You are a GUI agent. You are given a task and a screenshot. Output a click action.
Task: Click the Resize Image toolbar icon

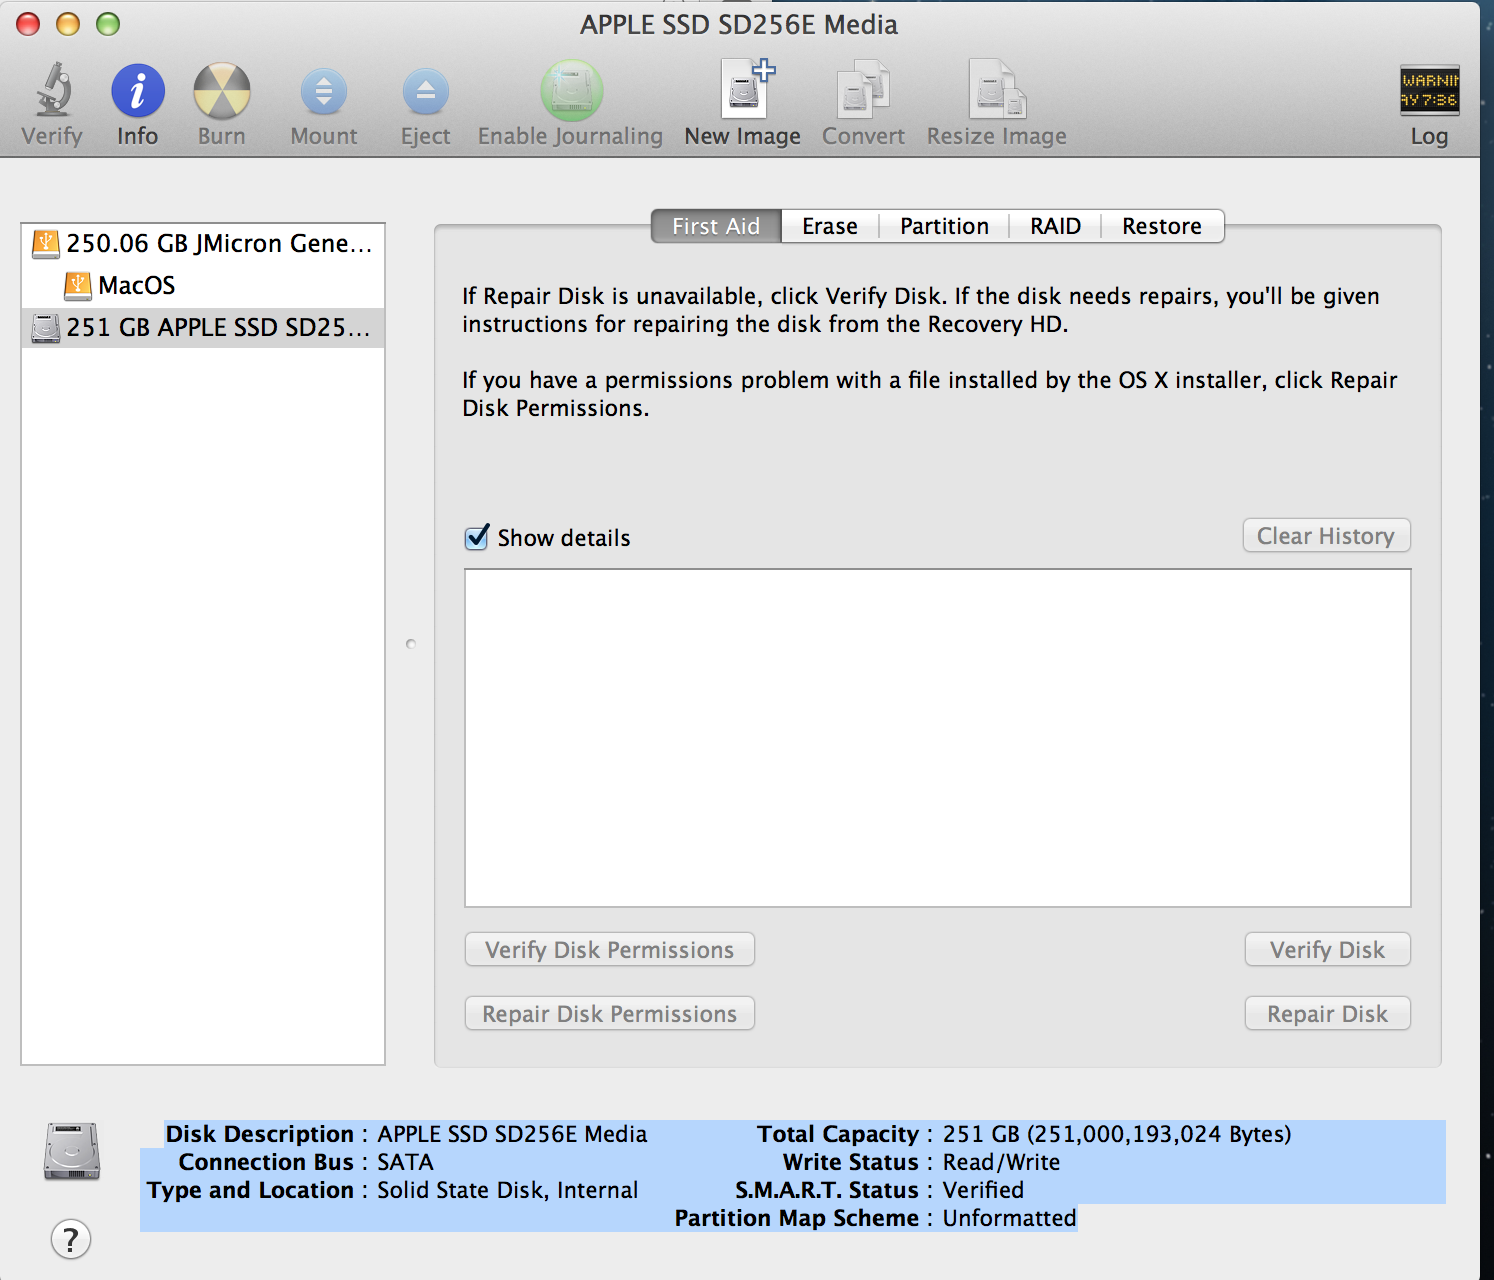pyautogui.click(x=996, y=89)
